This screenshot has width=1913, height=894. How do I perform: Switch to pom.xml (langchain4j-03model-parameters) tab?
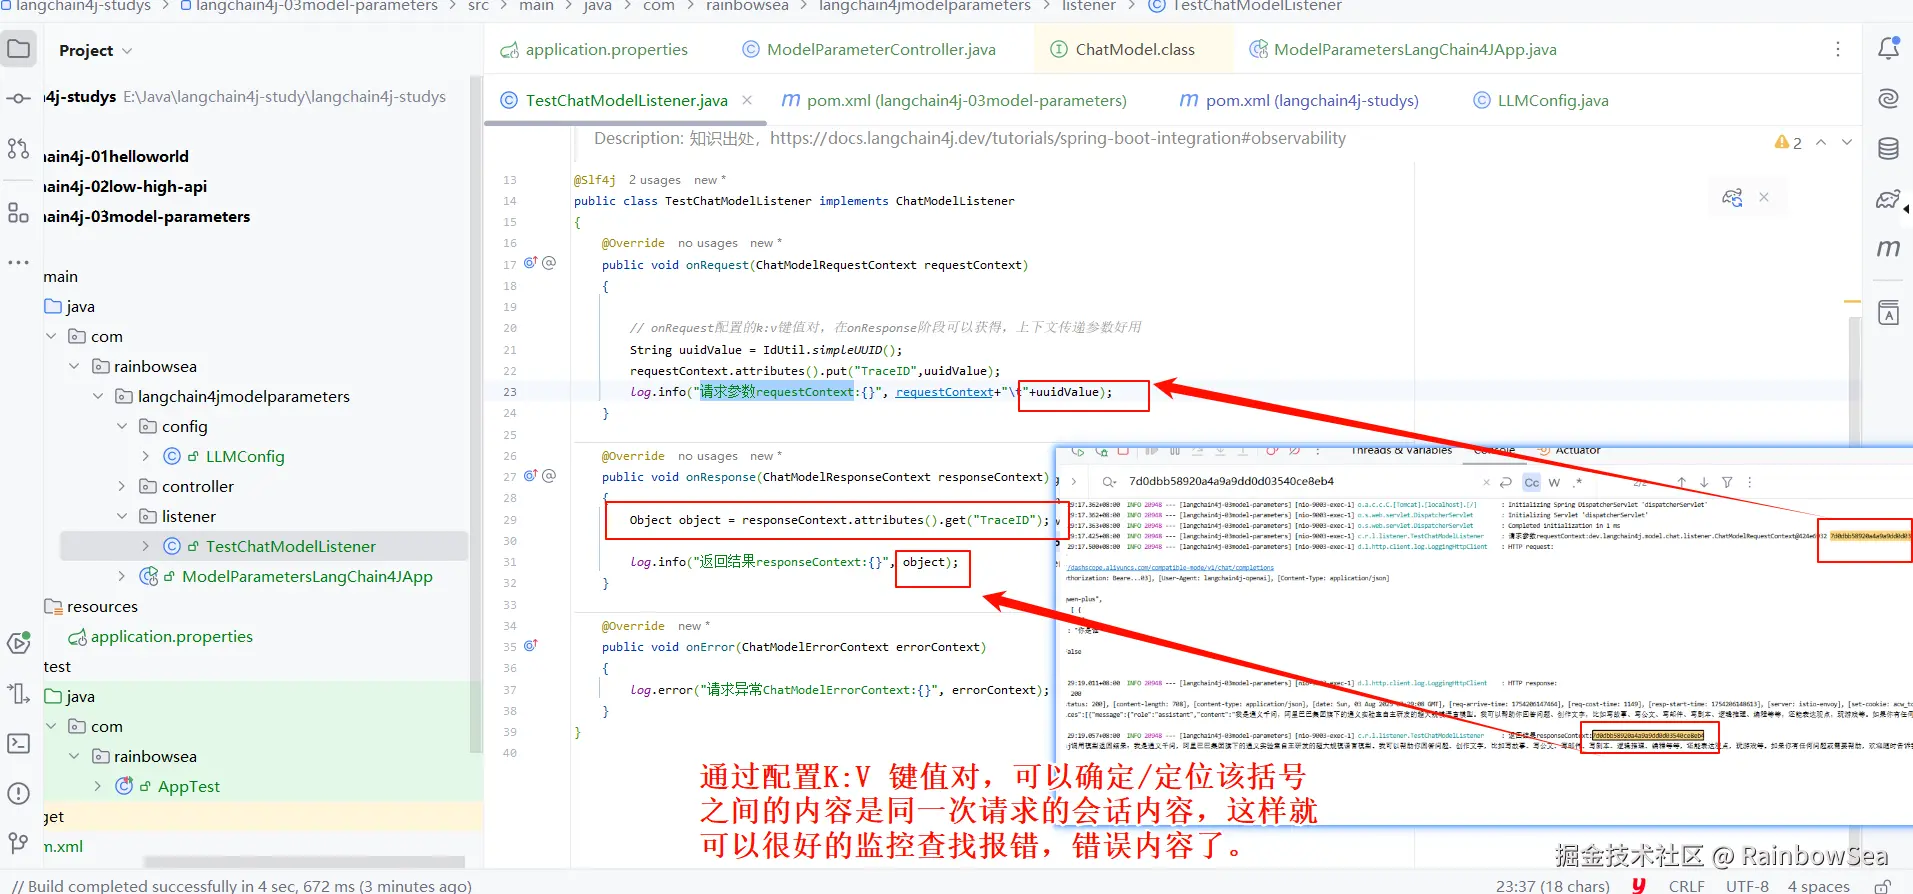(x=954, y=100)
